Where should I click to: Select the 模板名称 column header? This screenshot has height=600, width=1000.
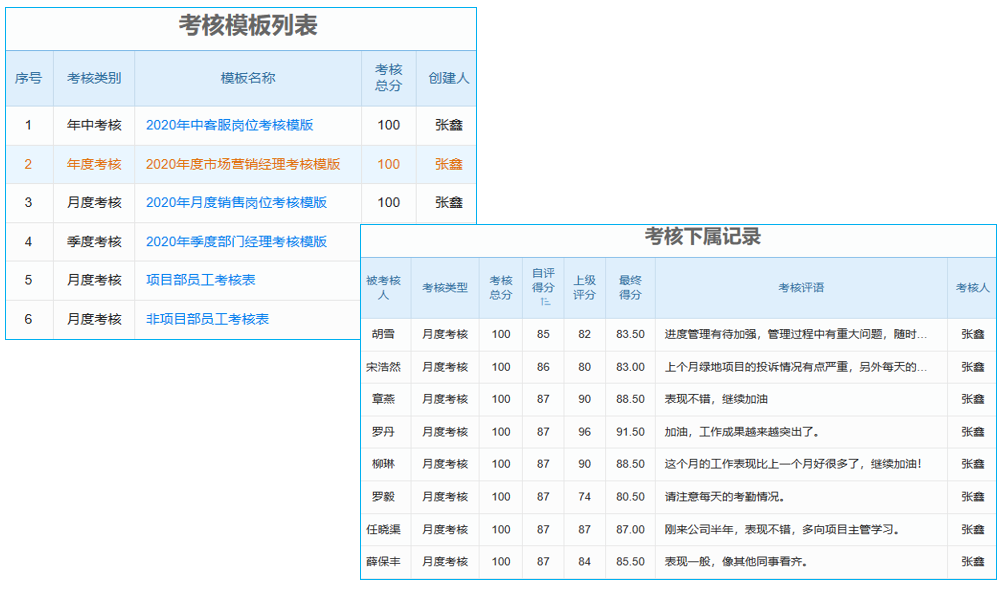point(245,79)
